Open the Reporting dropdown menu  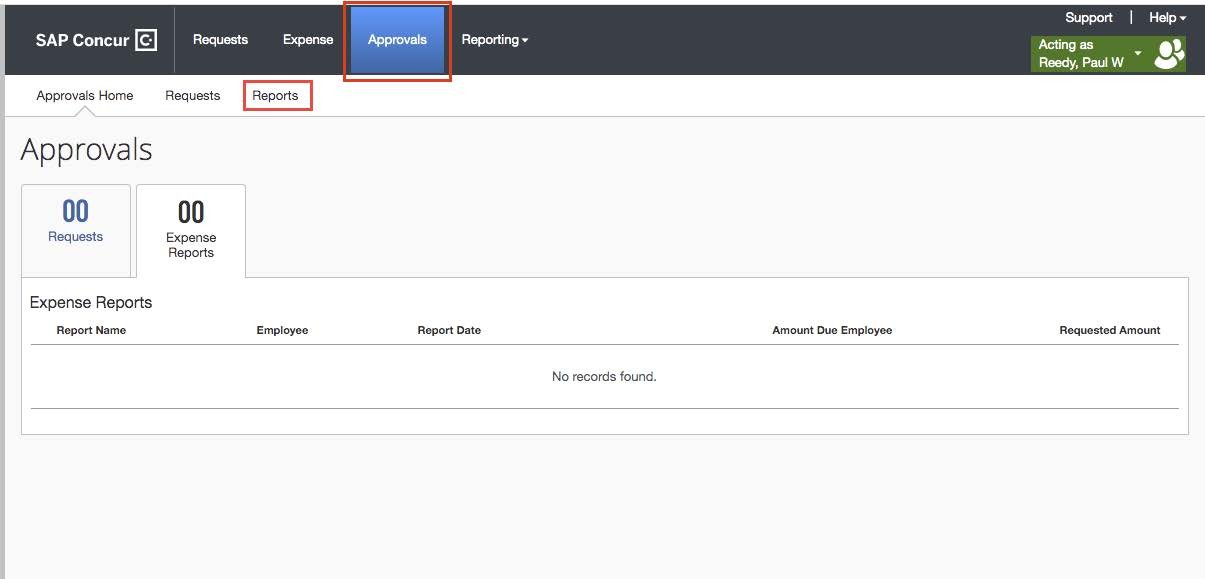pos(494,40)
